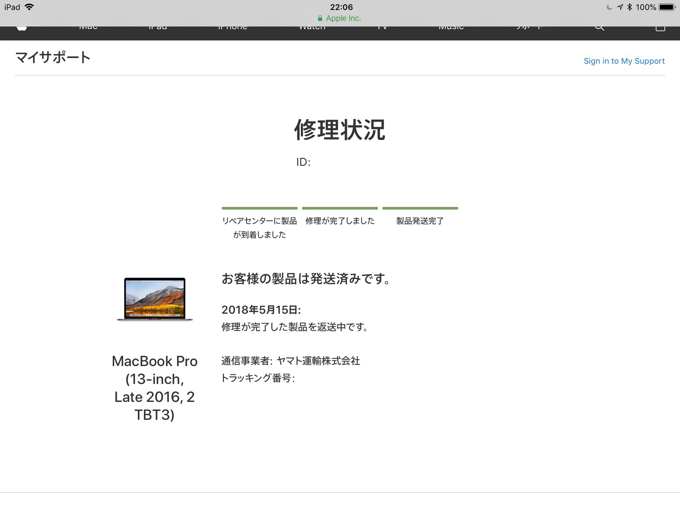Open the Music menu in Apple navigation
680x510 pixels.
point(451,28)
